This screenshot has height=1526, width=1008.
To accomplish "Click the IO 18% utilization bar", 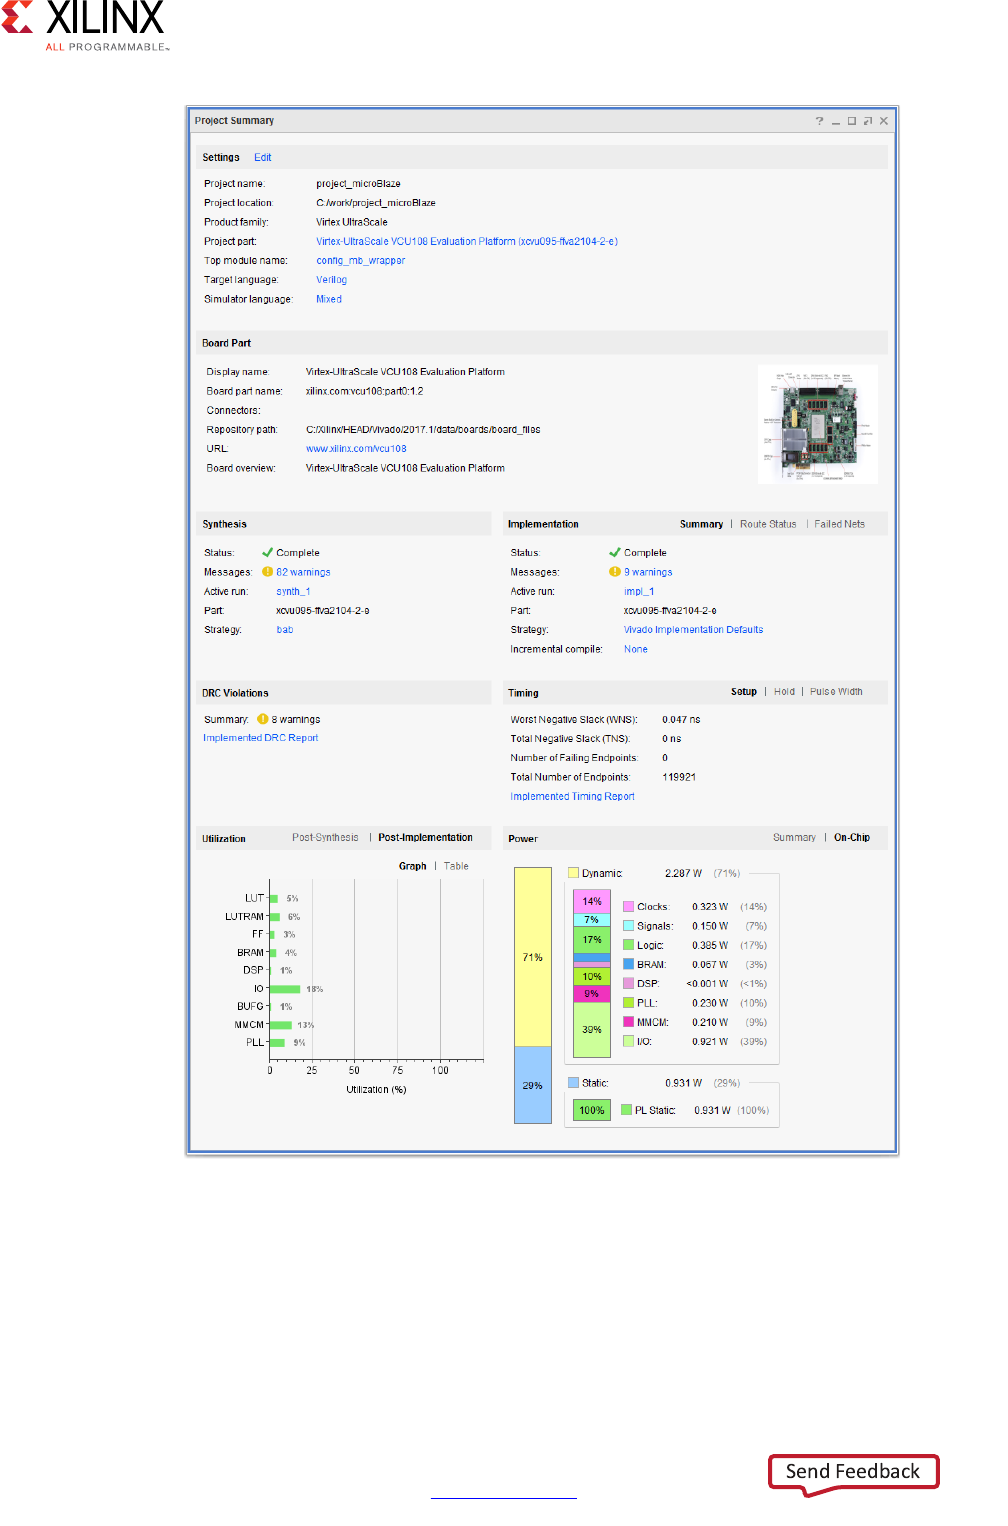I will point(285,989).
